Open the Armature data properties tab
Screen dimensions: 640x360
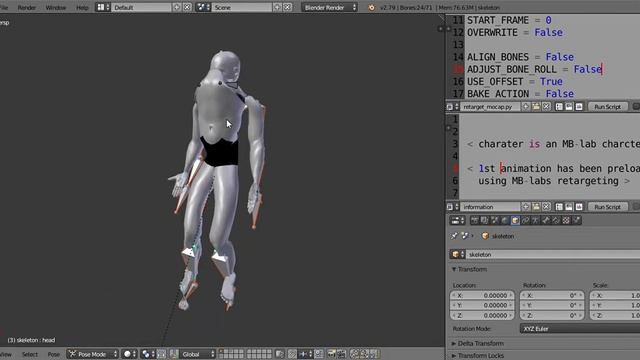[x=535, y=220]
